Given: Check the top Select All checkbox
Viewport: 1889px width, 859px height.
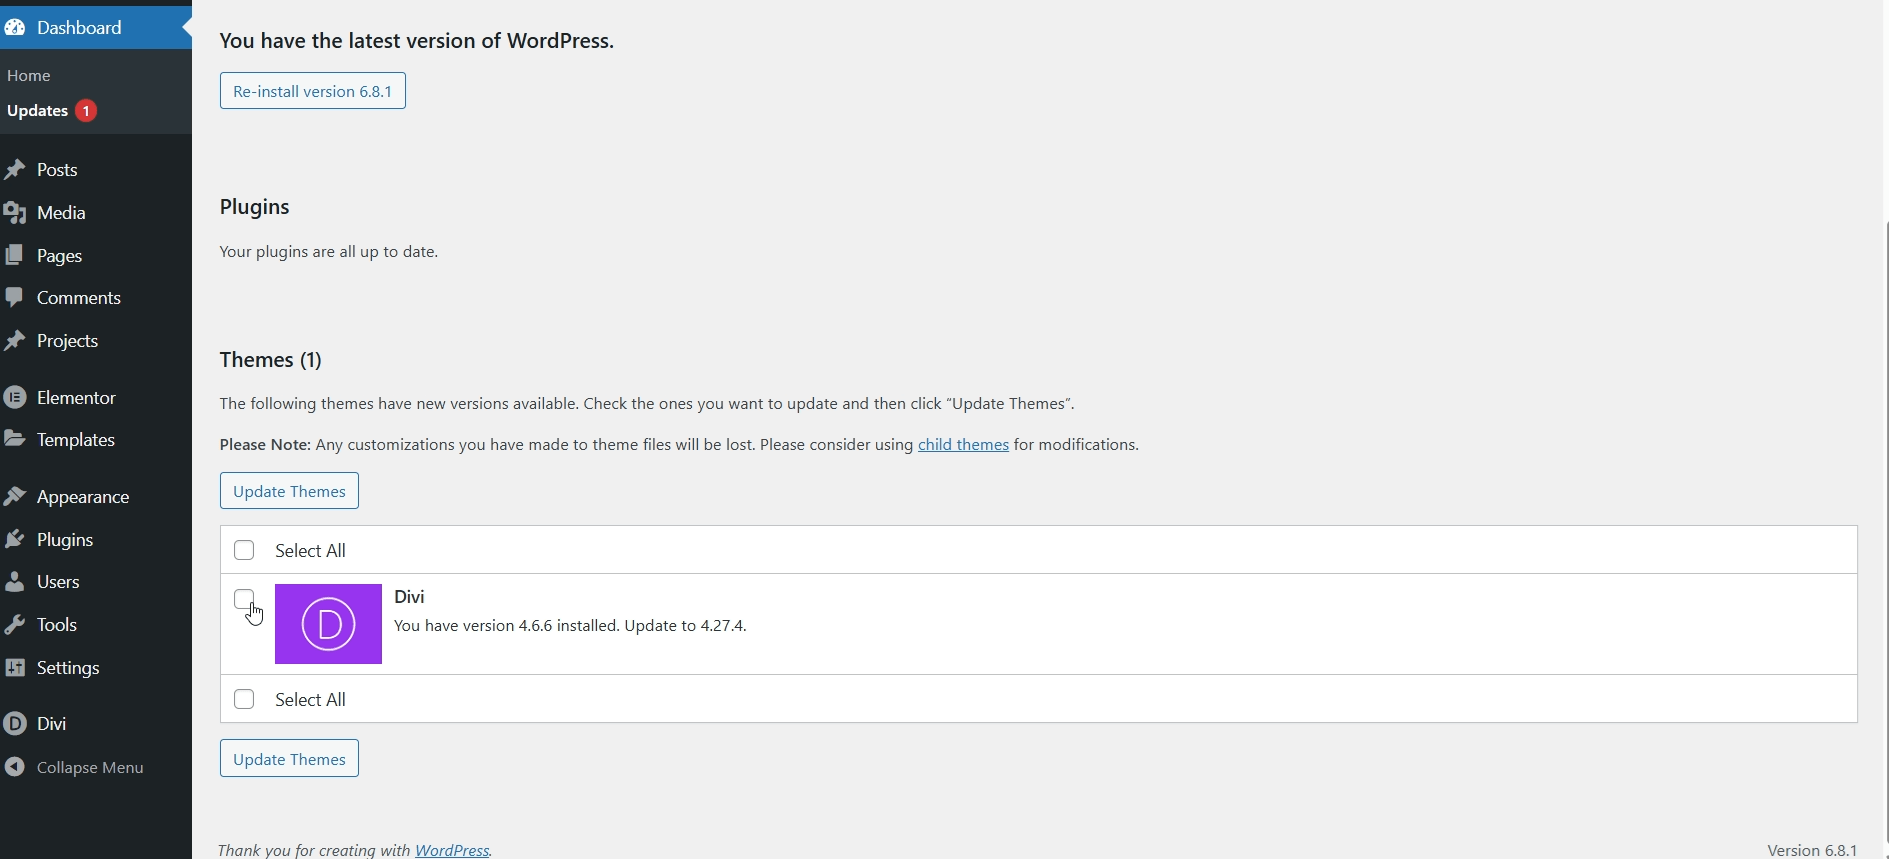Looking at the screenshot, I should (x=244, y=551).
